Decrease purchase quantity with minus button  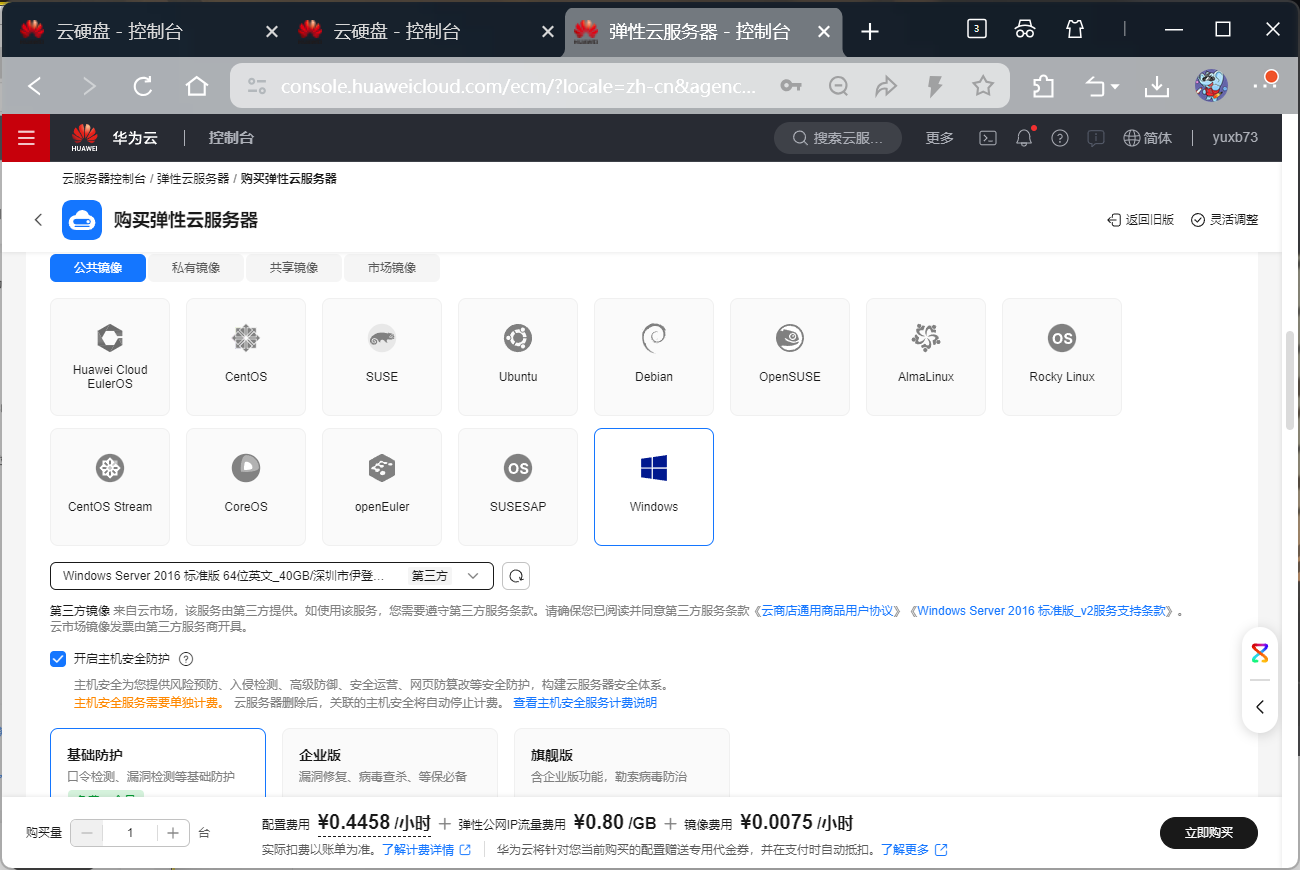[88, 833]
